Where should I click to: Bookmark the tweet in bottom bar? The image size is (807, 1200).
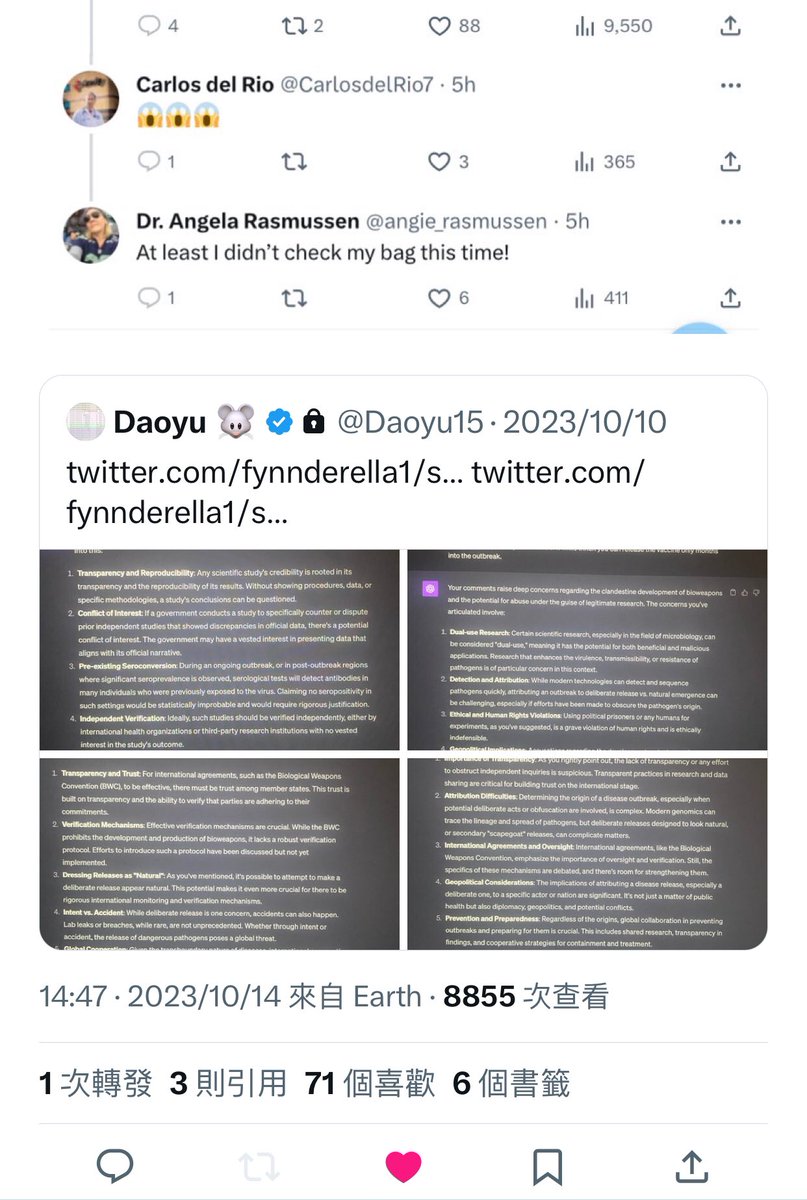pyautogui.click(x=547, y=1166)
